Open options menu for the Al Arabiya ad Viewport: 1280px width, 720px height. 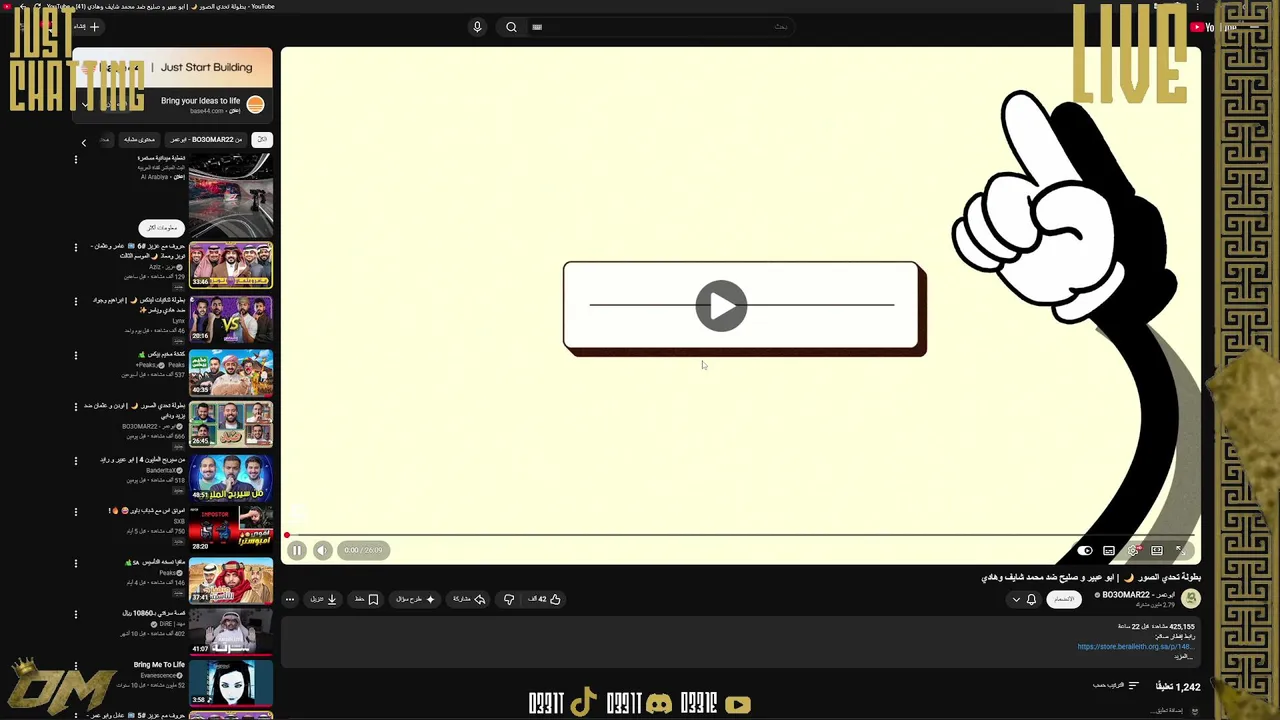76,160
